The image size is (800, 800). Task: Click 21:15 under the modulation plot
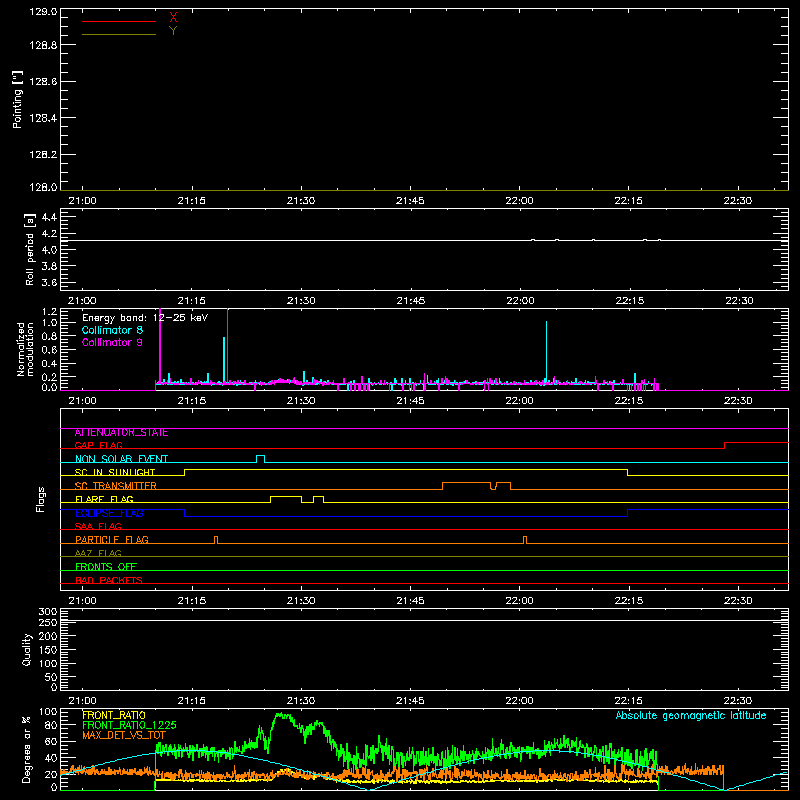(192, 401)
